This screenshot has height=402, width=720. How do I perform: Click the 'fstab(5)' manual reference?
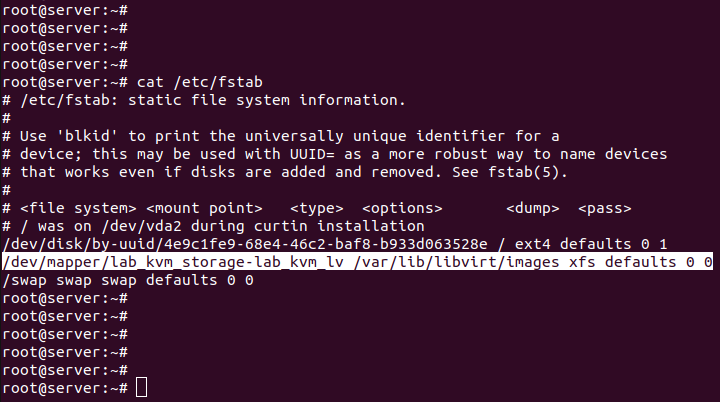pyautogui.click(x=523, y=172)
